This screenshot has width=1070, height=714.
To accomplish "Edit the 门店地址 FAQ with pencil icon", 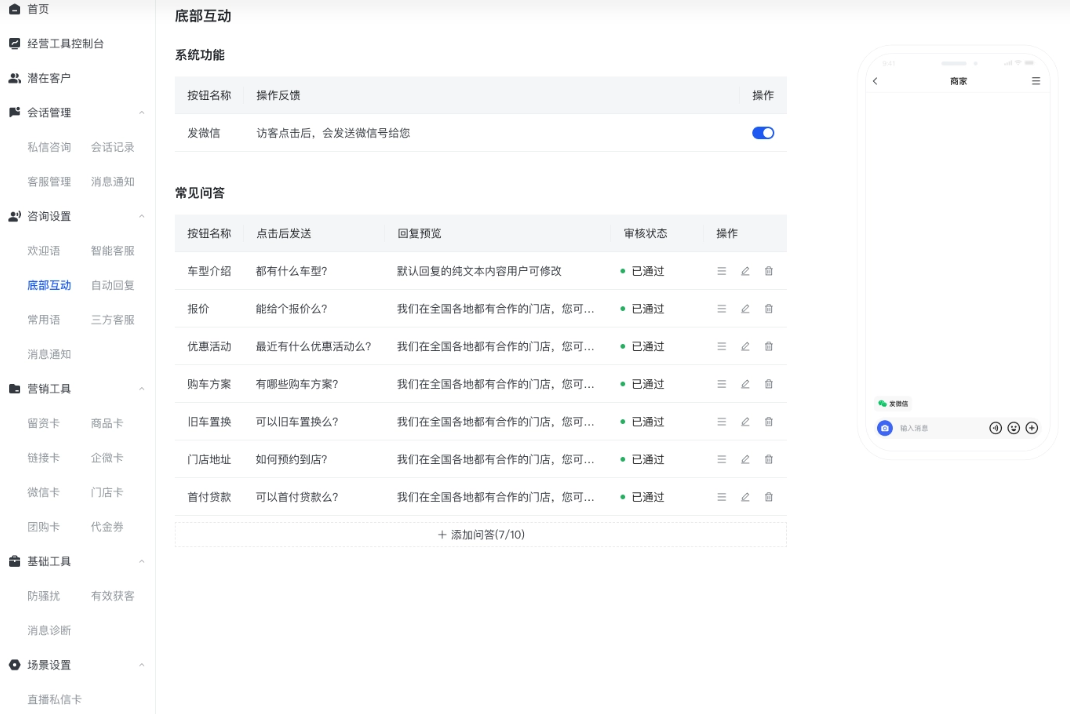I will tap(744, 459).
